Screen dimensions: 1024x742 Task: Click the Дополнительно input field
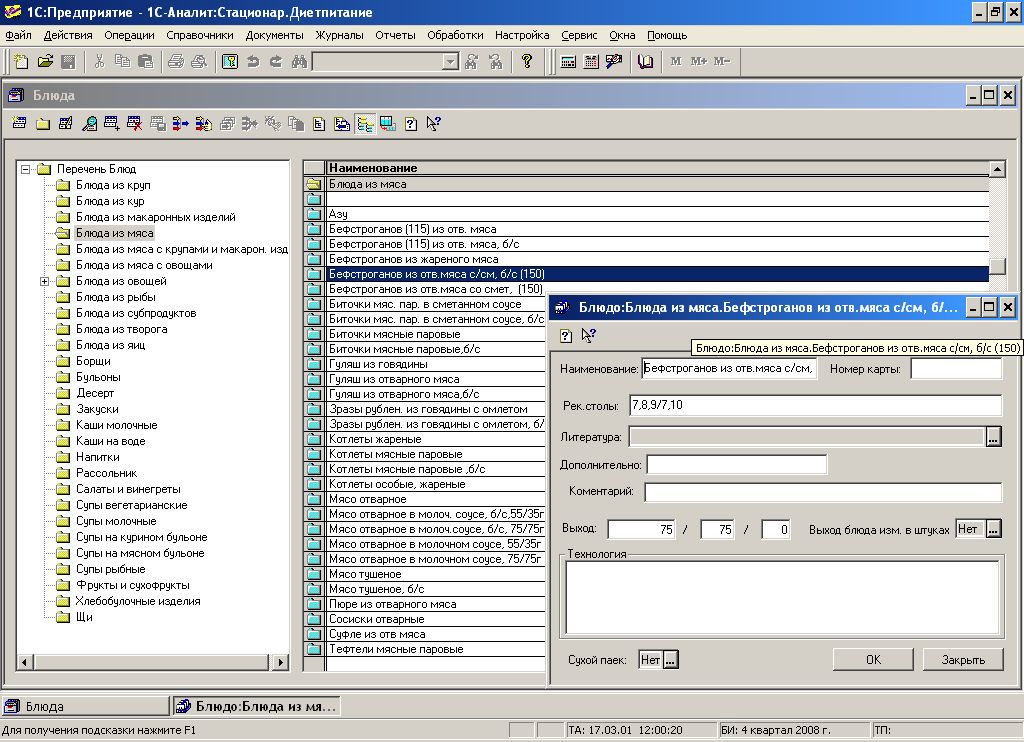(737, 464)
